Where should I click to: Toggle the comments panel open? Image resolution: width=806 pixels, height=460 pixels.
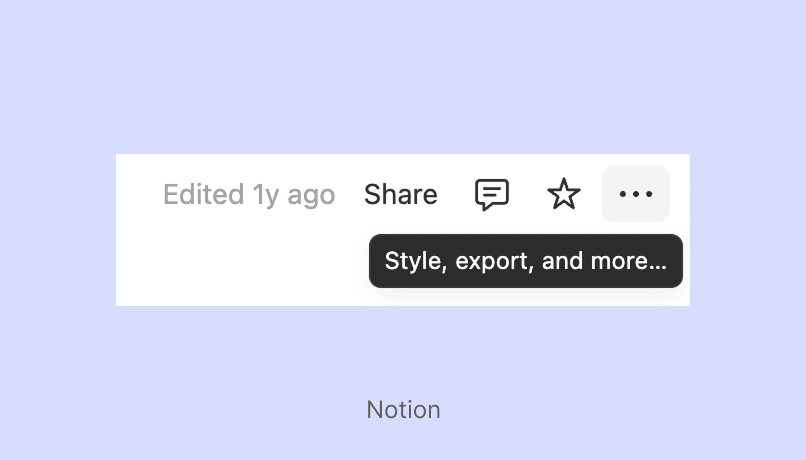tap(492, 194)
